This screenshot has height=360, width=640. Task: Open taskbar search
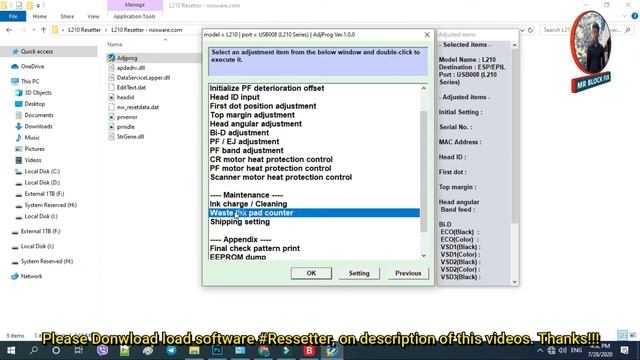(34, 350)
